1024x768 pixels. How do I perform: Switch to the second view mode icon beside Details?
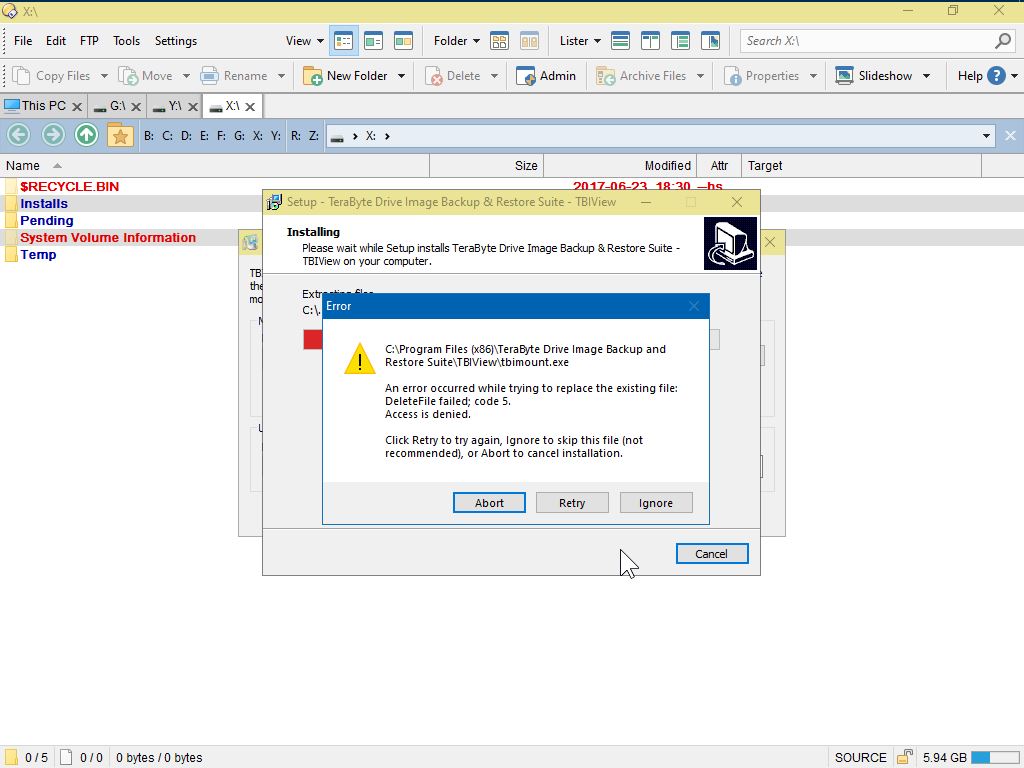click(374, 41)
